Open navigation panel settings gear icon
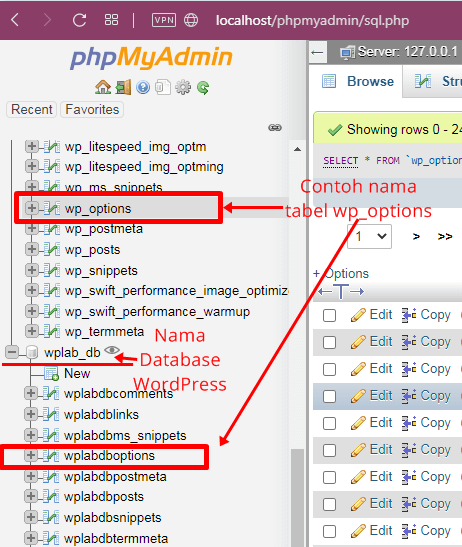This screenshot has height=547, width=462. (x=183, y=87)
